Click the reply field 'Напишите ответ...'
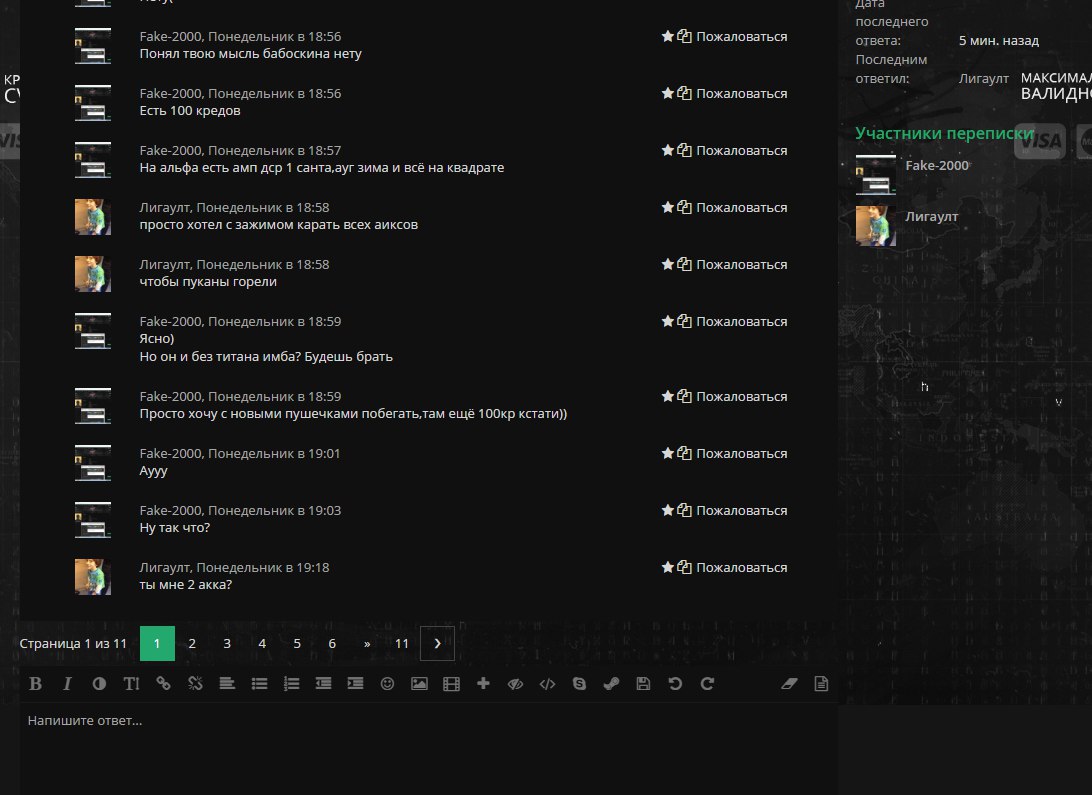Image resolution: width=1092 pixels, height=795 pixels. point(429,748)
